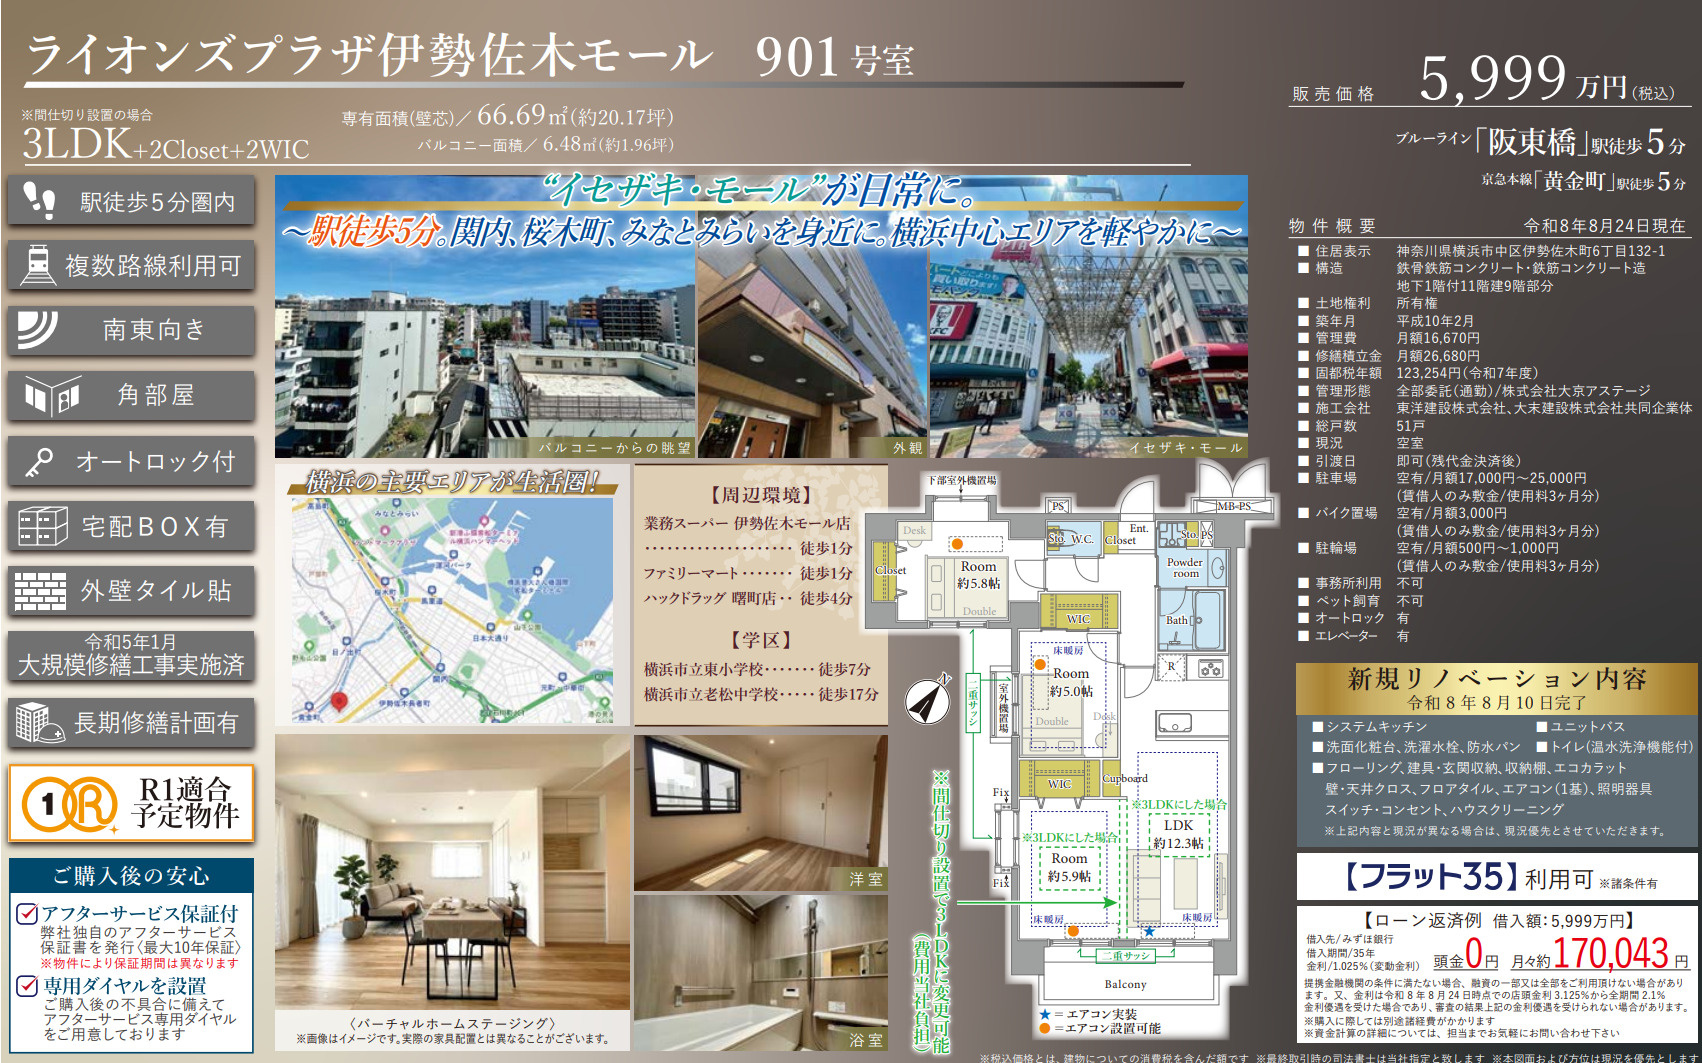Click the 黄金町 station name

tap(1574, 181)
